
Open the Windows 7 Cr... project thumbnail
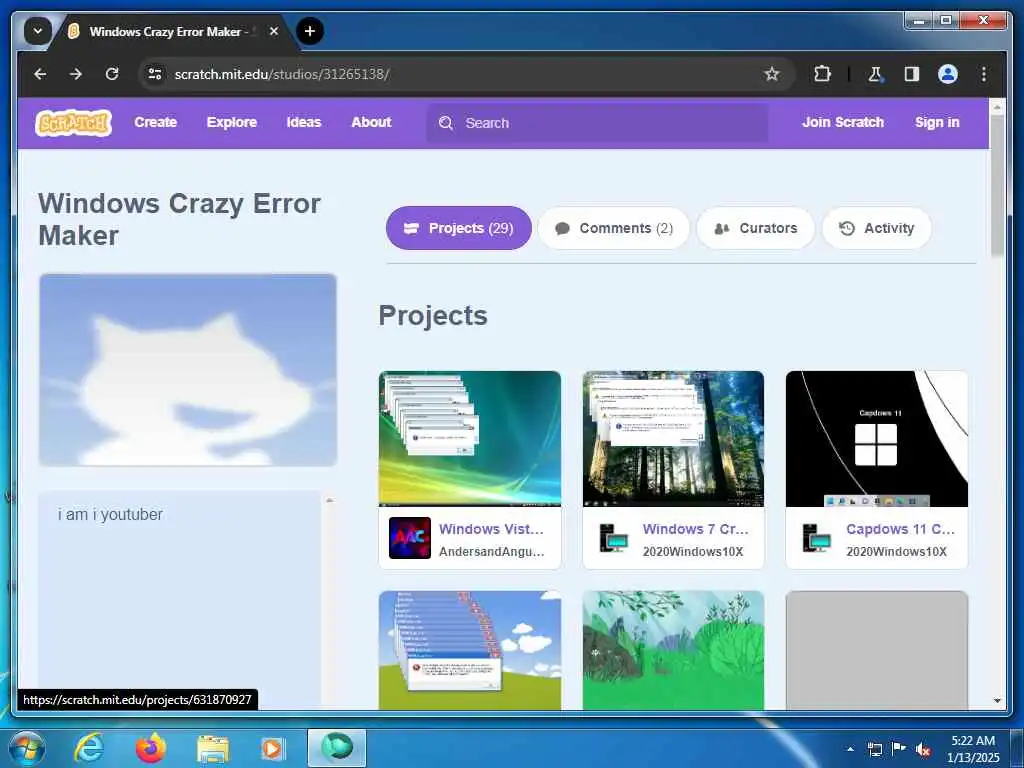coord(673,438)
